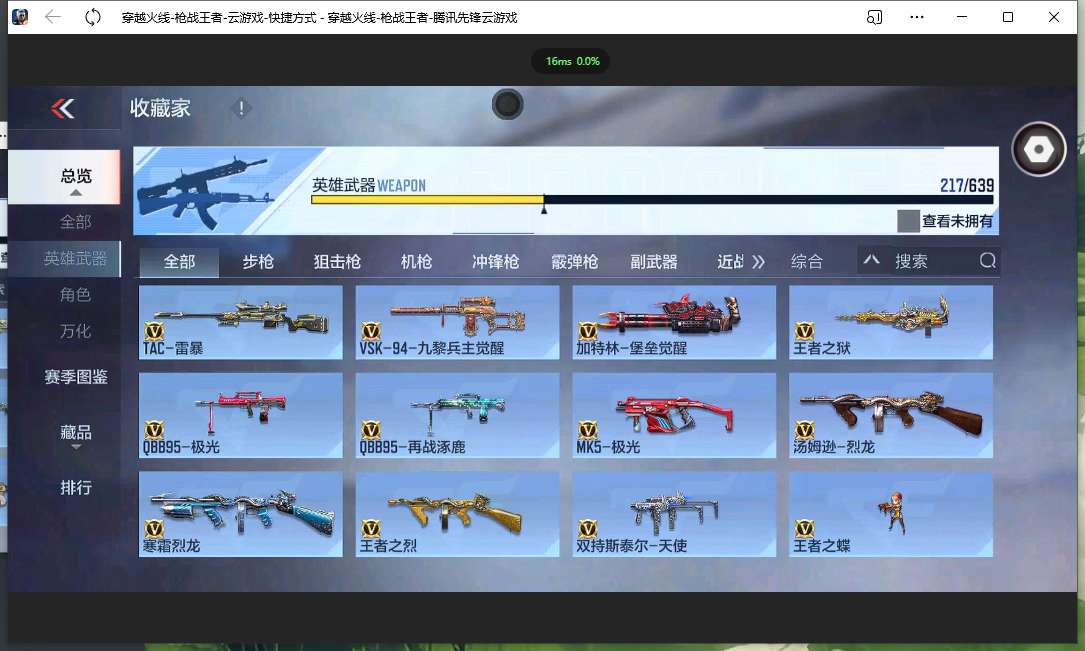Open the 双持斯泰尔-天使 weapon card
Viewport: 1085px width, 651px height.
point(674,514)
